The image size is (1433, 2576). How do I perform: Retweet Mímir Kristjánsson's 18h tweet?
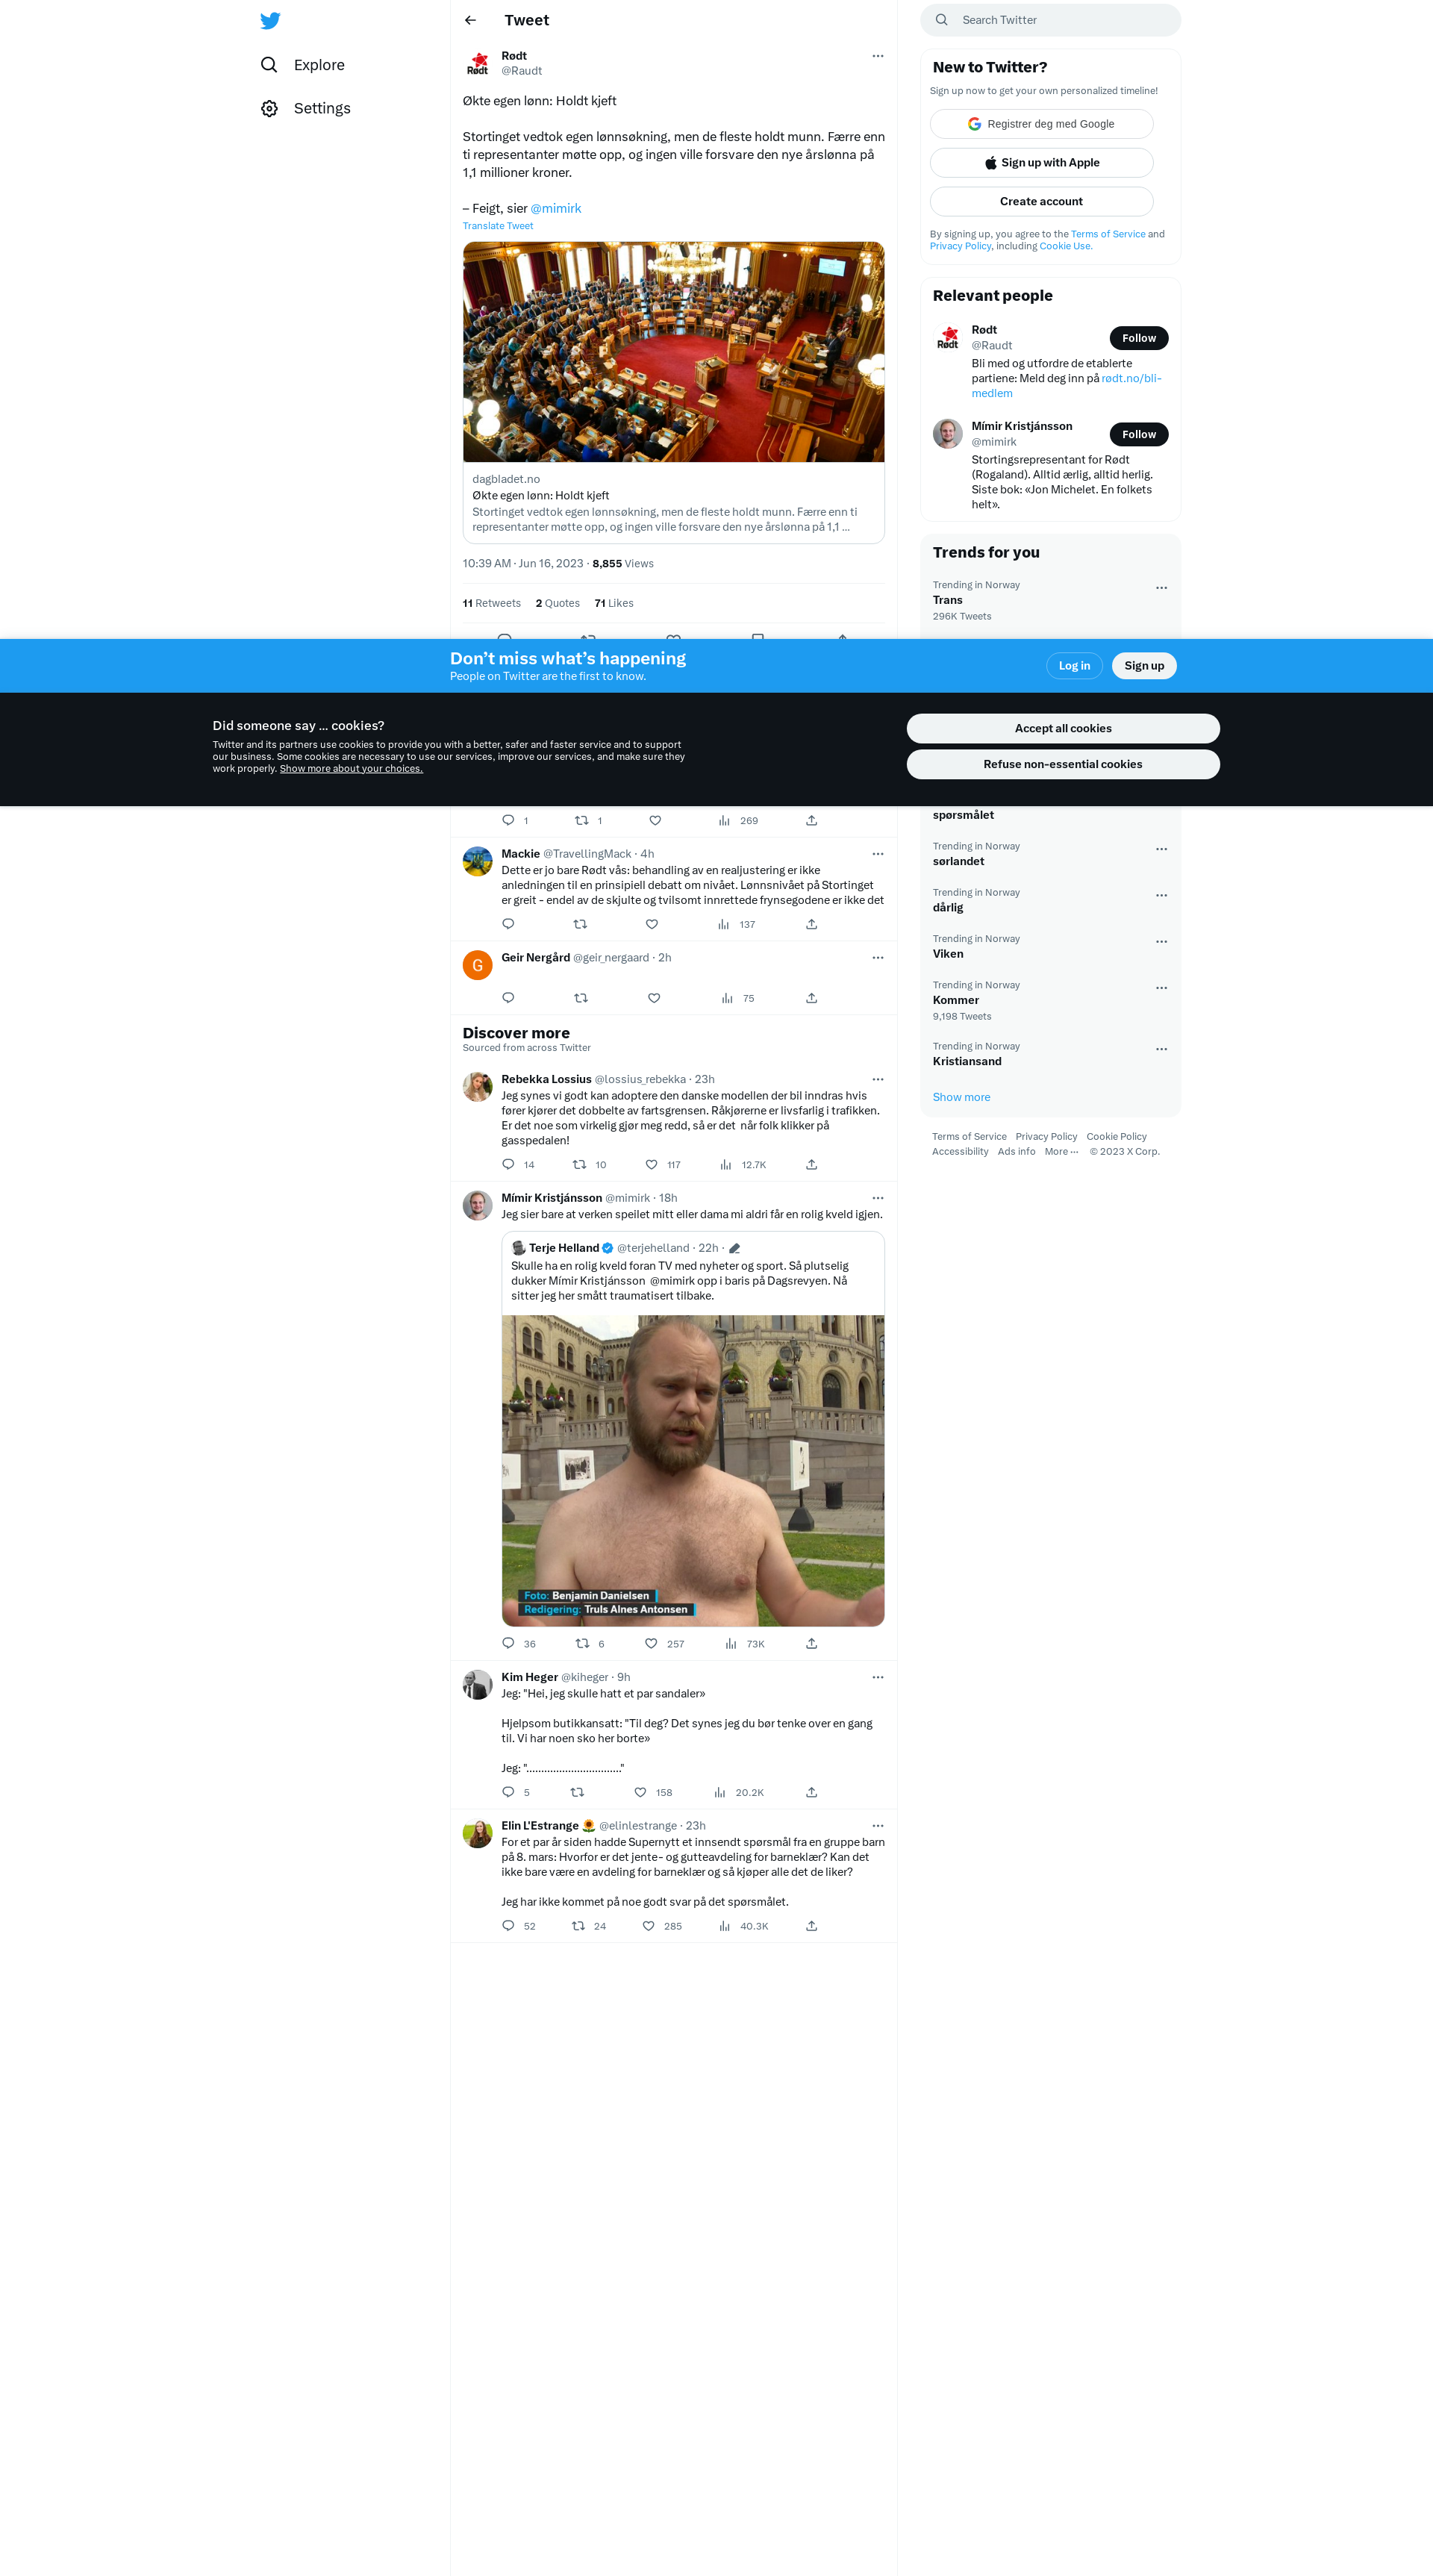coord(582,1643)
